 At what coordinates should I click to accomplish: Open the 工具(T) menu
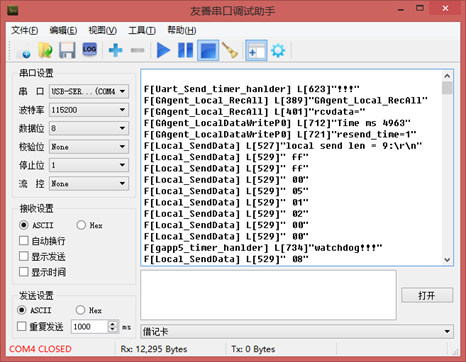(x=142, y=30)
